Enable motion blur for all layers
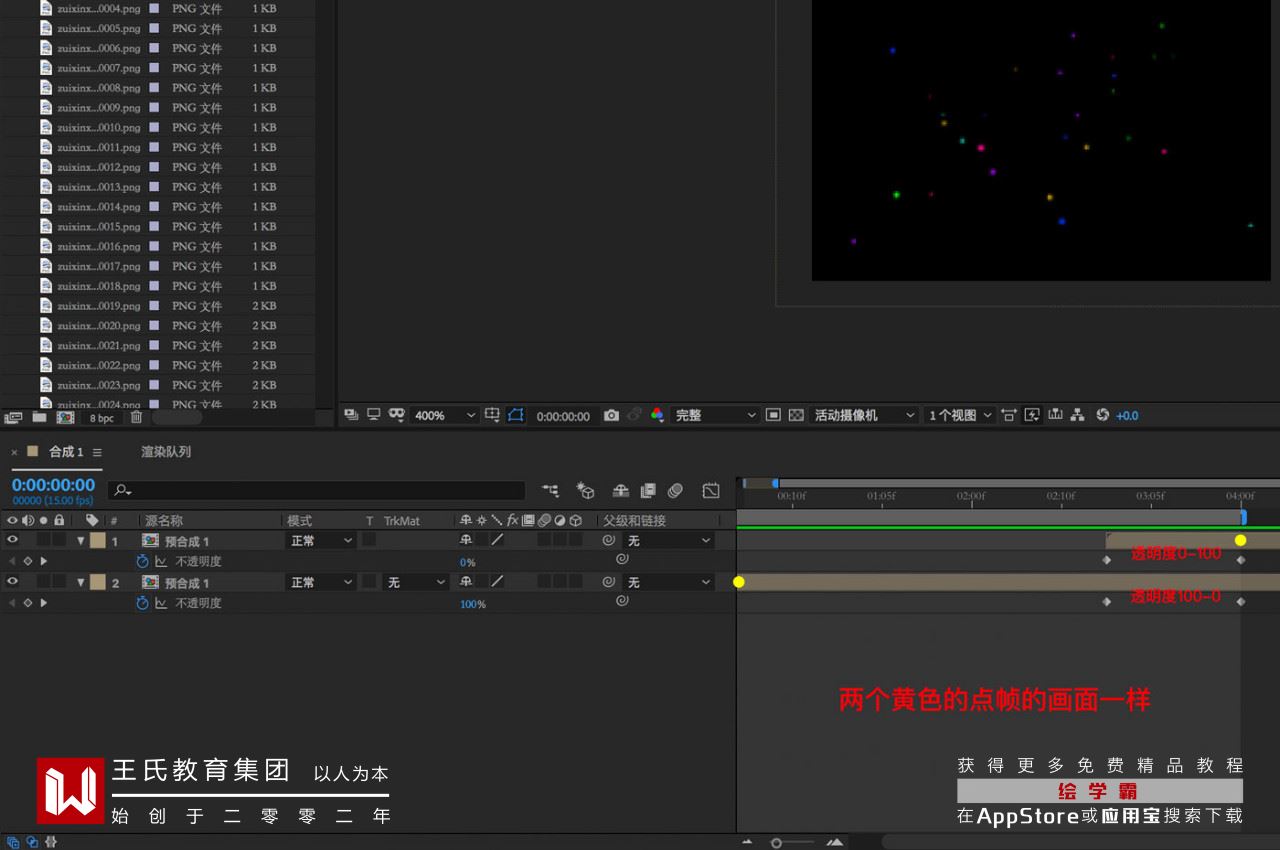 pyautogui.click(x=676, y=490)
